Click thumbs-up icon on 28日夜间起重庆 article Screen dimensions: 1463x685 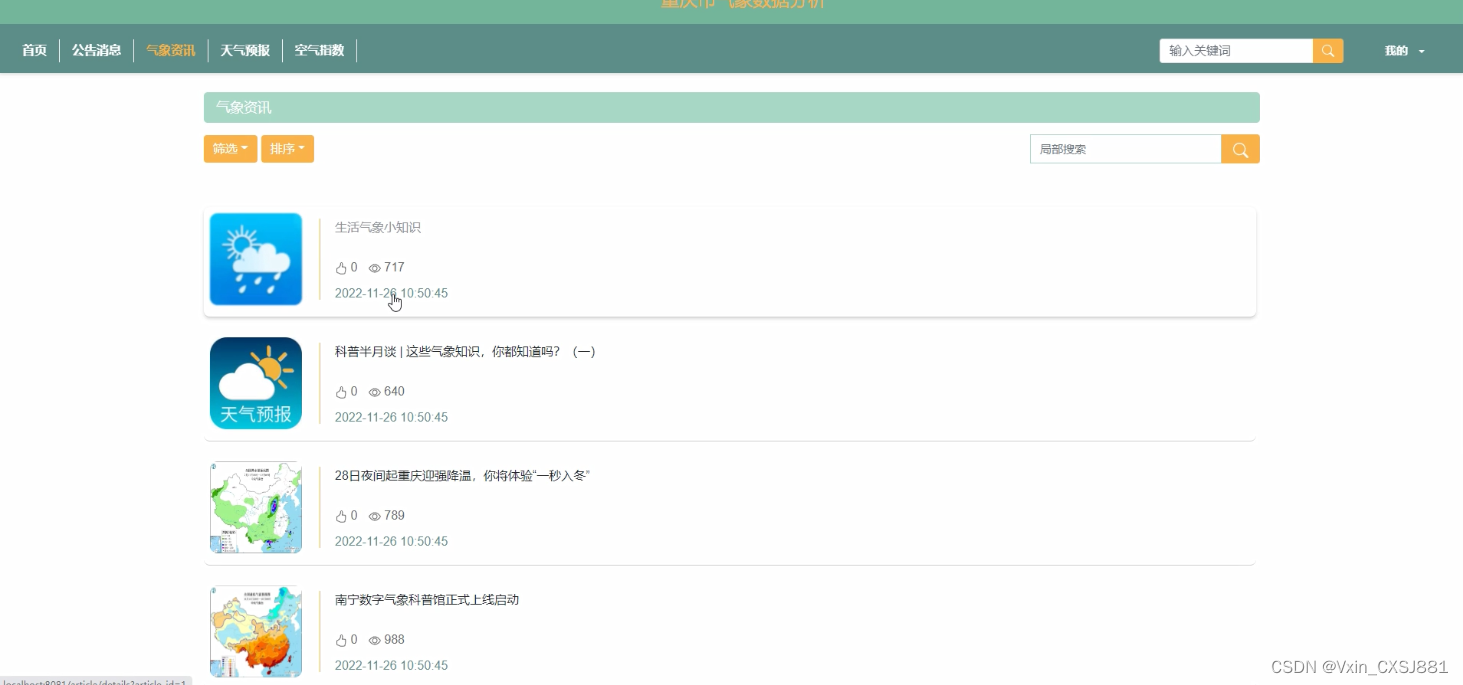pyautogui.click(x=341, y=516)
